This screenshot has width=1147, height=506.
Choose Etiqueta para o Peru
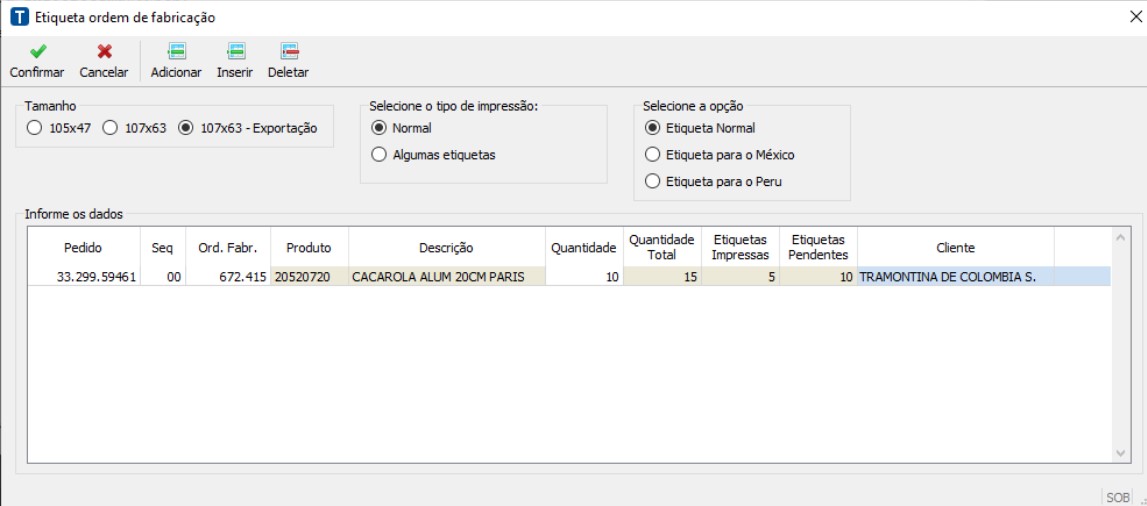click(653, 182)
